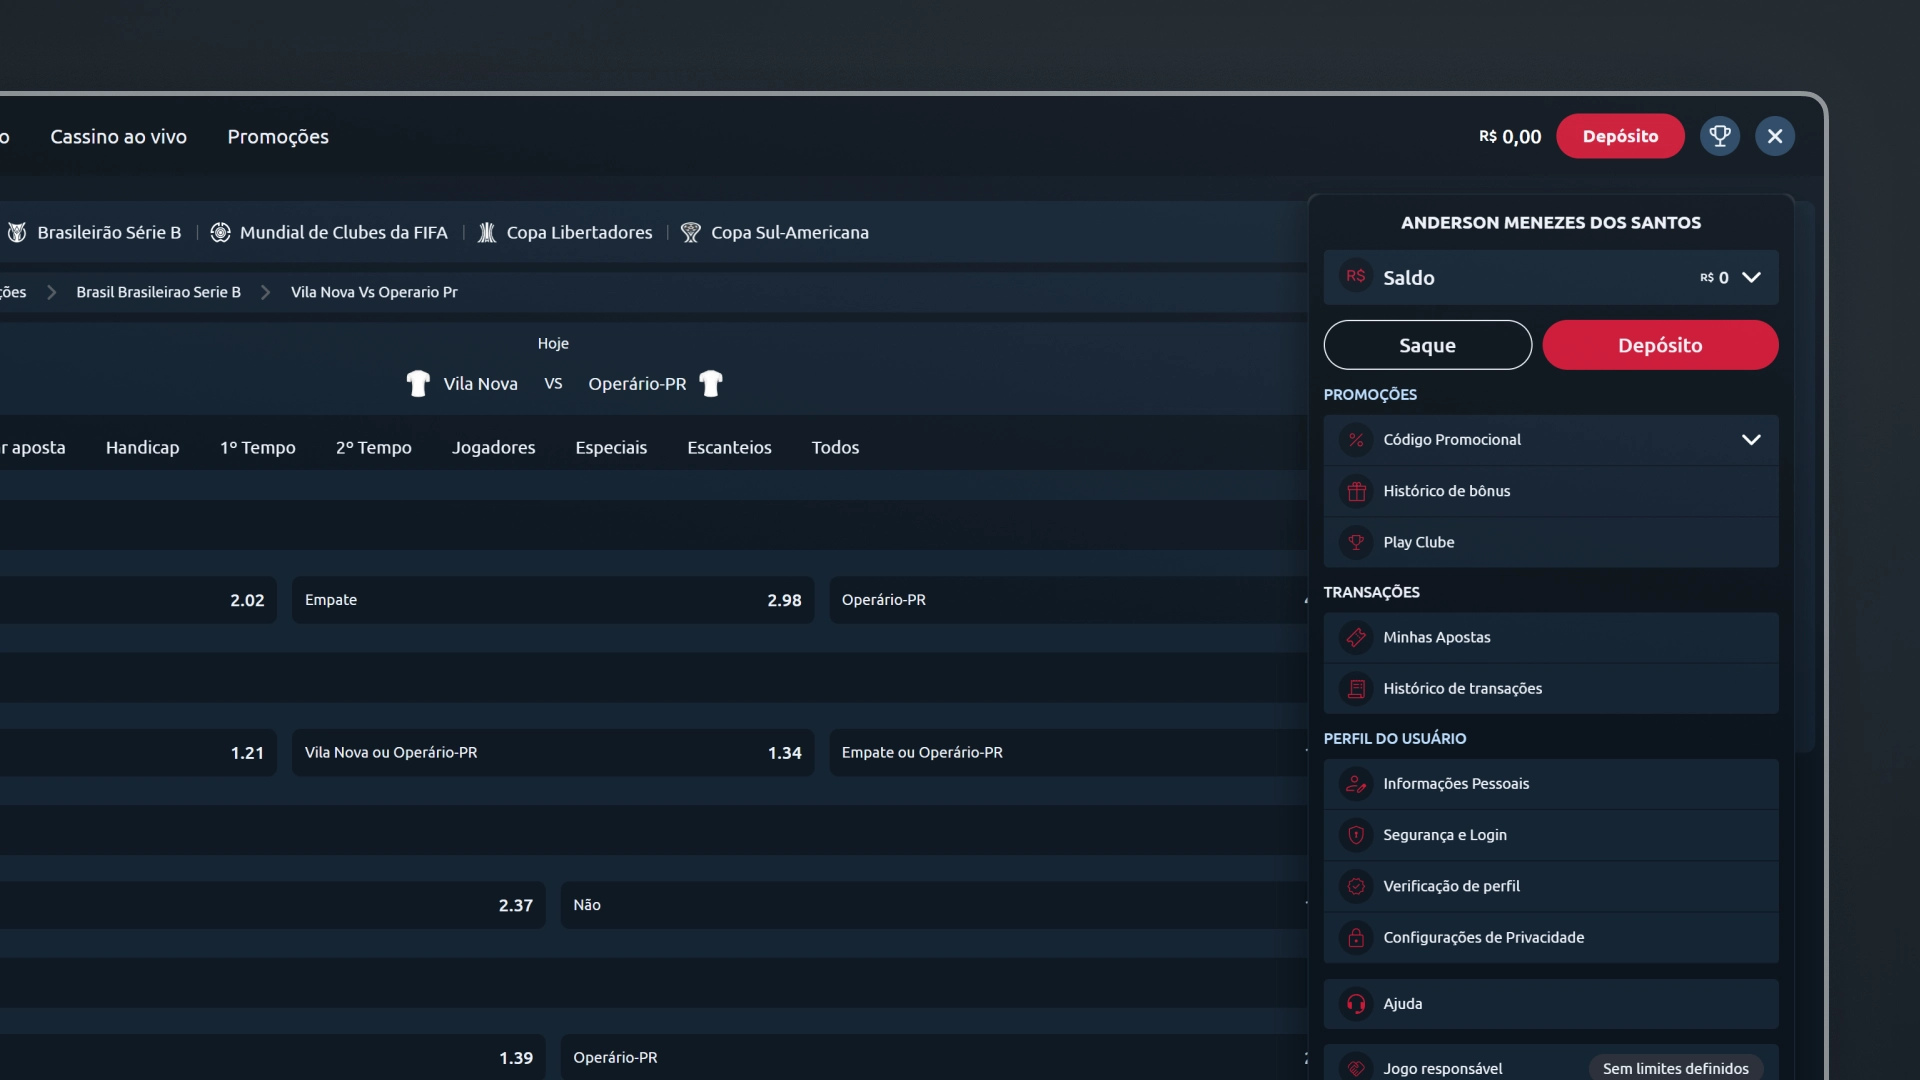Click the Segurança e Login shield icon
This screenshot has width=1920, height=1080.
(x=1356, y=835)
